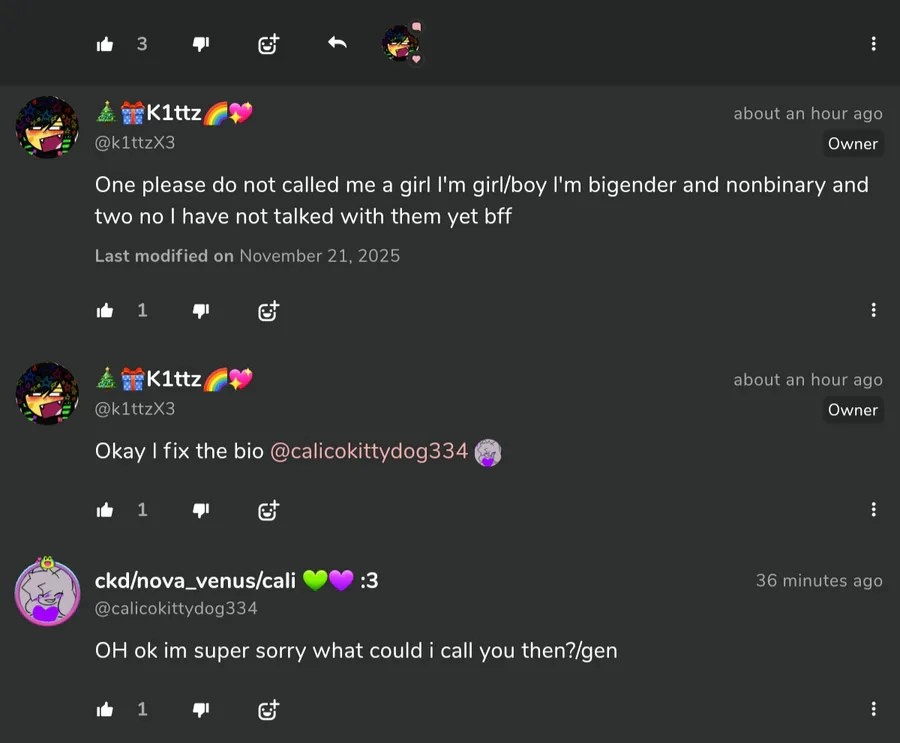Click the reply arrow on the top comment
Viewport: 900px width, 743px height.
[x=337, y=43]
